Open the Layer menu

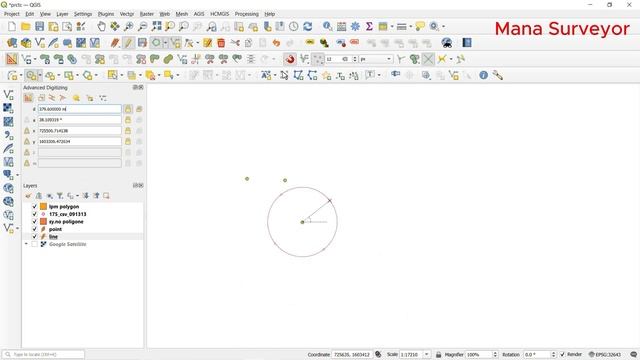pyautogui.click(x=62, y=14)
